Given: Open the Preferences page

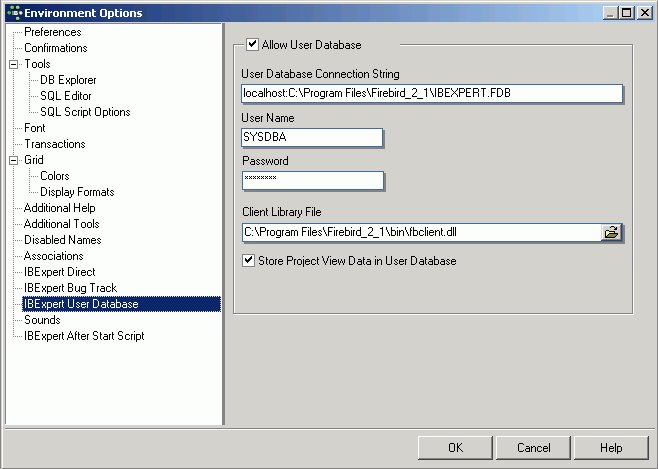Looking at the screenshot, I should click(x=53, y=32).
